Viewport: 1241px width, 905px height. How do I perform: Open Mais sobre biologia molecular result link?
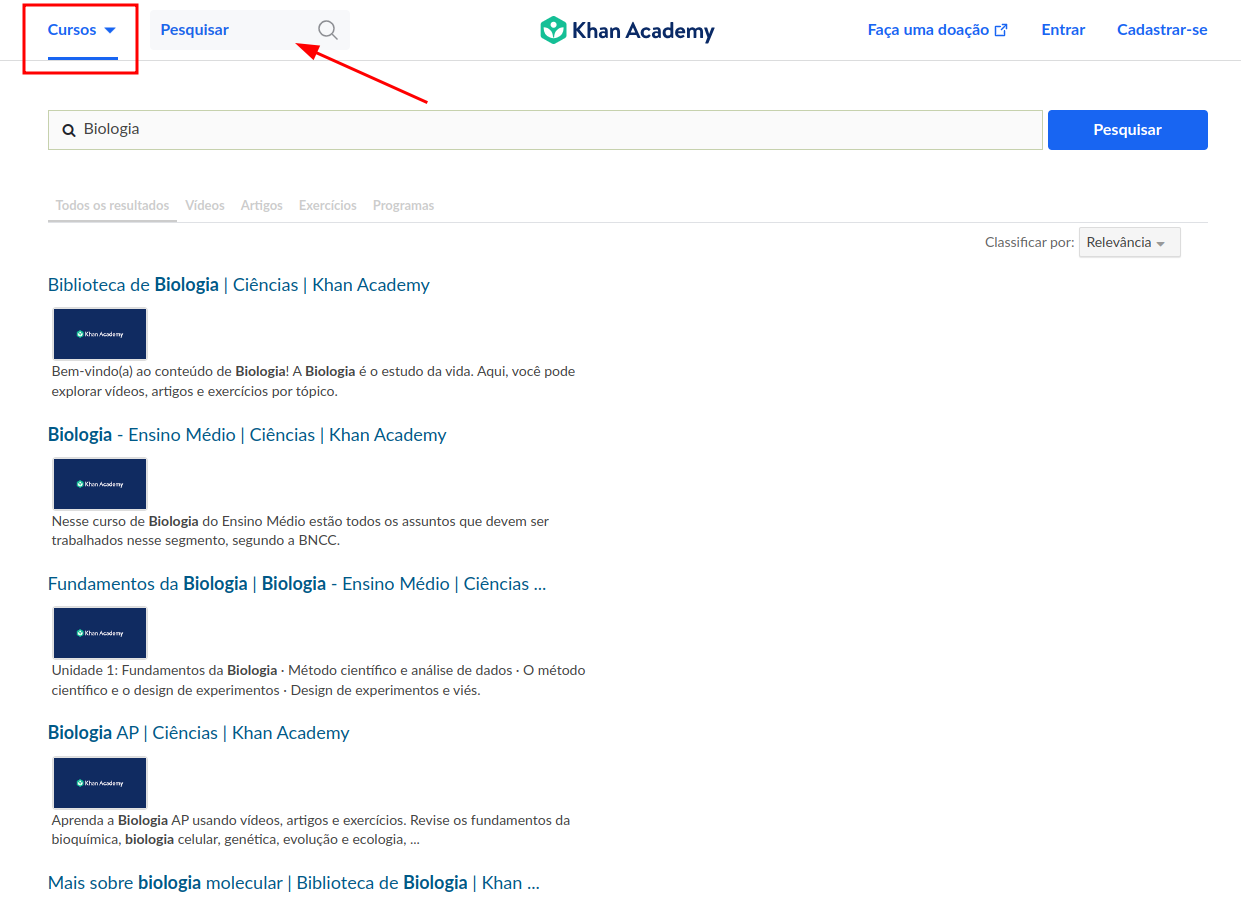294,883
